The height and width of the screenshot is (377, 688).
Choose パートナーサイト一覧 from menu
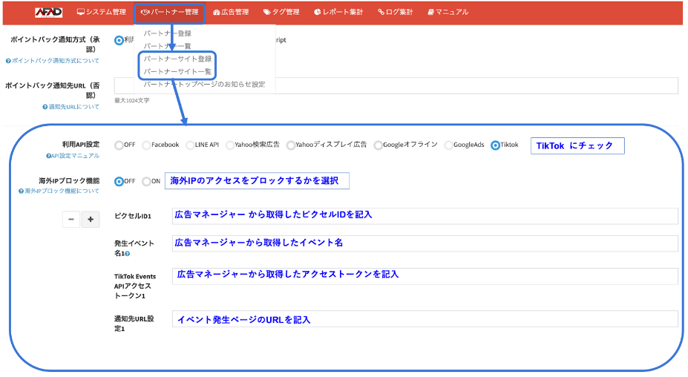177,72
